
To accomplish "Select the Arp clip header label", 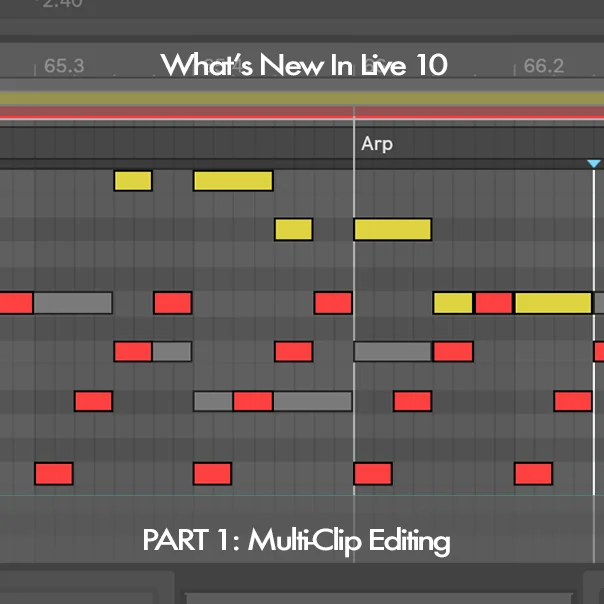I will click(377, 144).
